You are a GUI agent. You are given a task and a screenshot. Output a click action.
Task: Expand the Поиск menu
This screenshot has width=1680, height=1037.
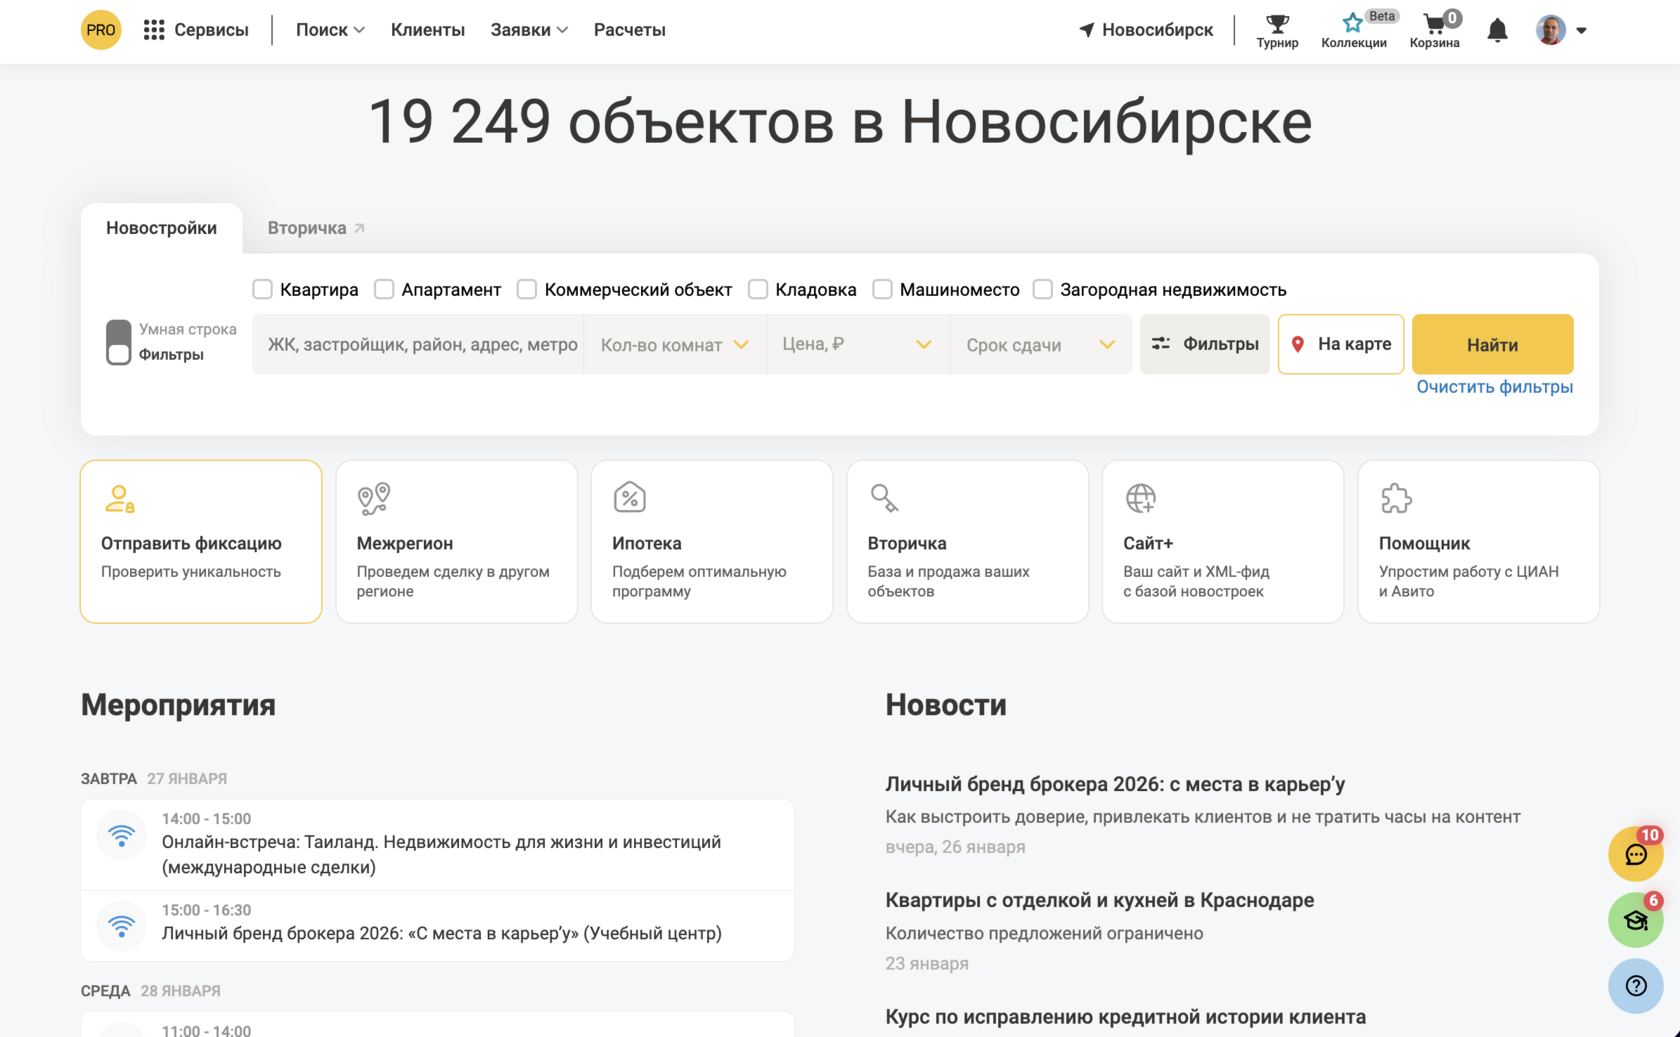[x=330, y=30]
